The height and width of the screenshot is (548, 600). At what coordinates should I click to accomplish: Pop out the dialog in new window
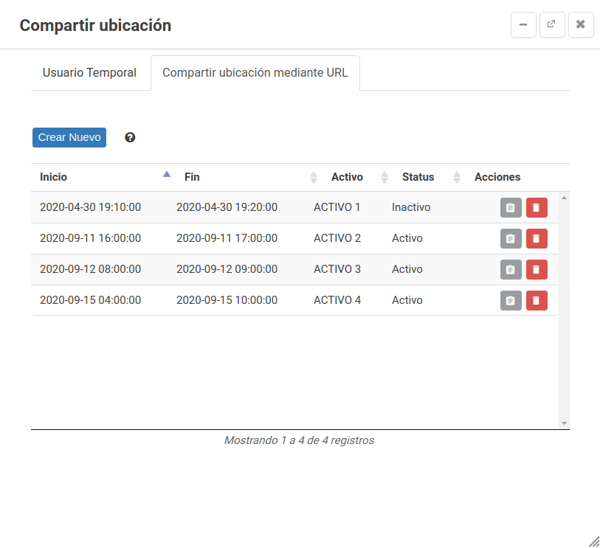[x=552, y=25]
